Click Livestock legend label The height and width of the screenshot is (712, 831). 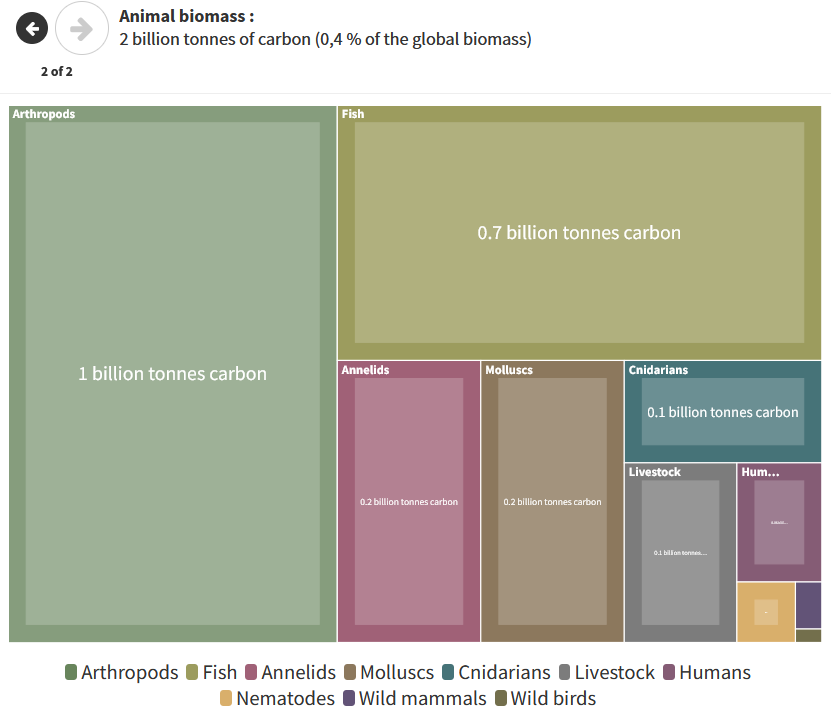[x=614, y=673]
